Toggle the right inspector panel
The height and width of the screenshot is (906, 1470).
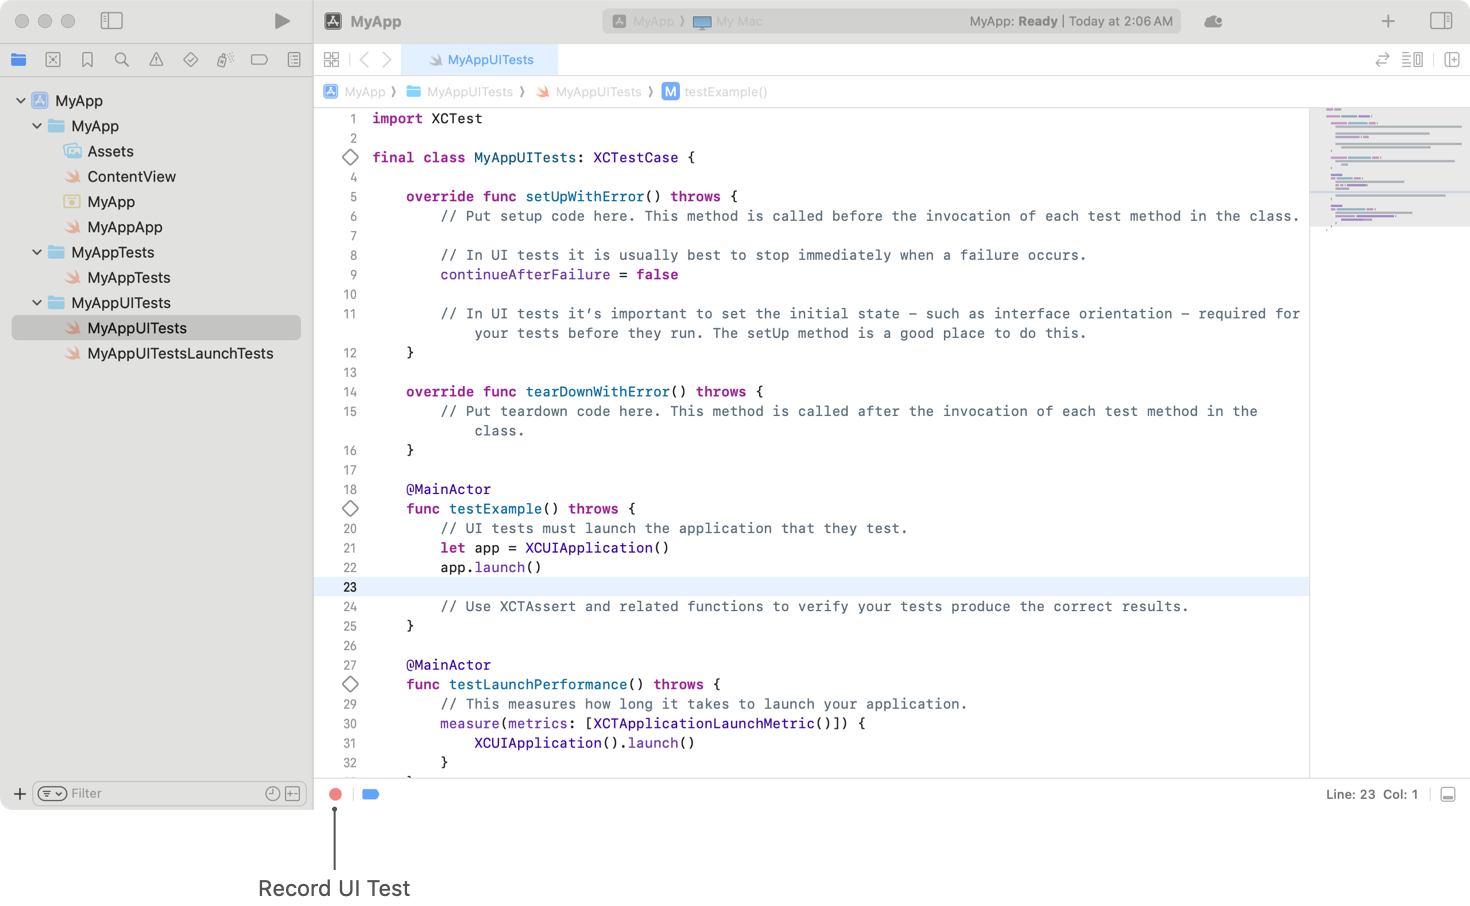click(1441, 21)
